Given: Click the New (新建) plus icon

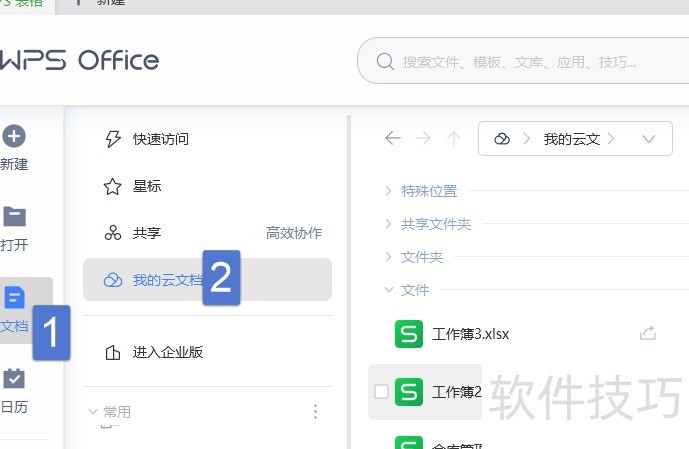Looking at the screenshot, I should coord(14,136).
